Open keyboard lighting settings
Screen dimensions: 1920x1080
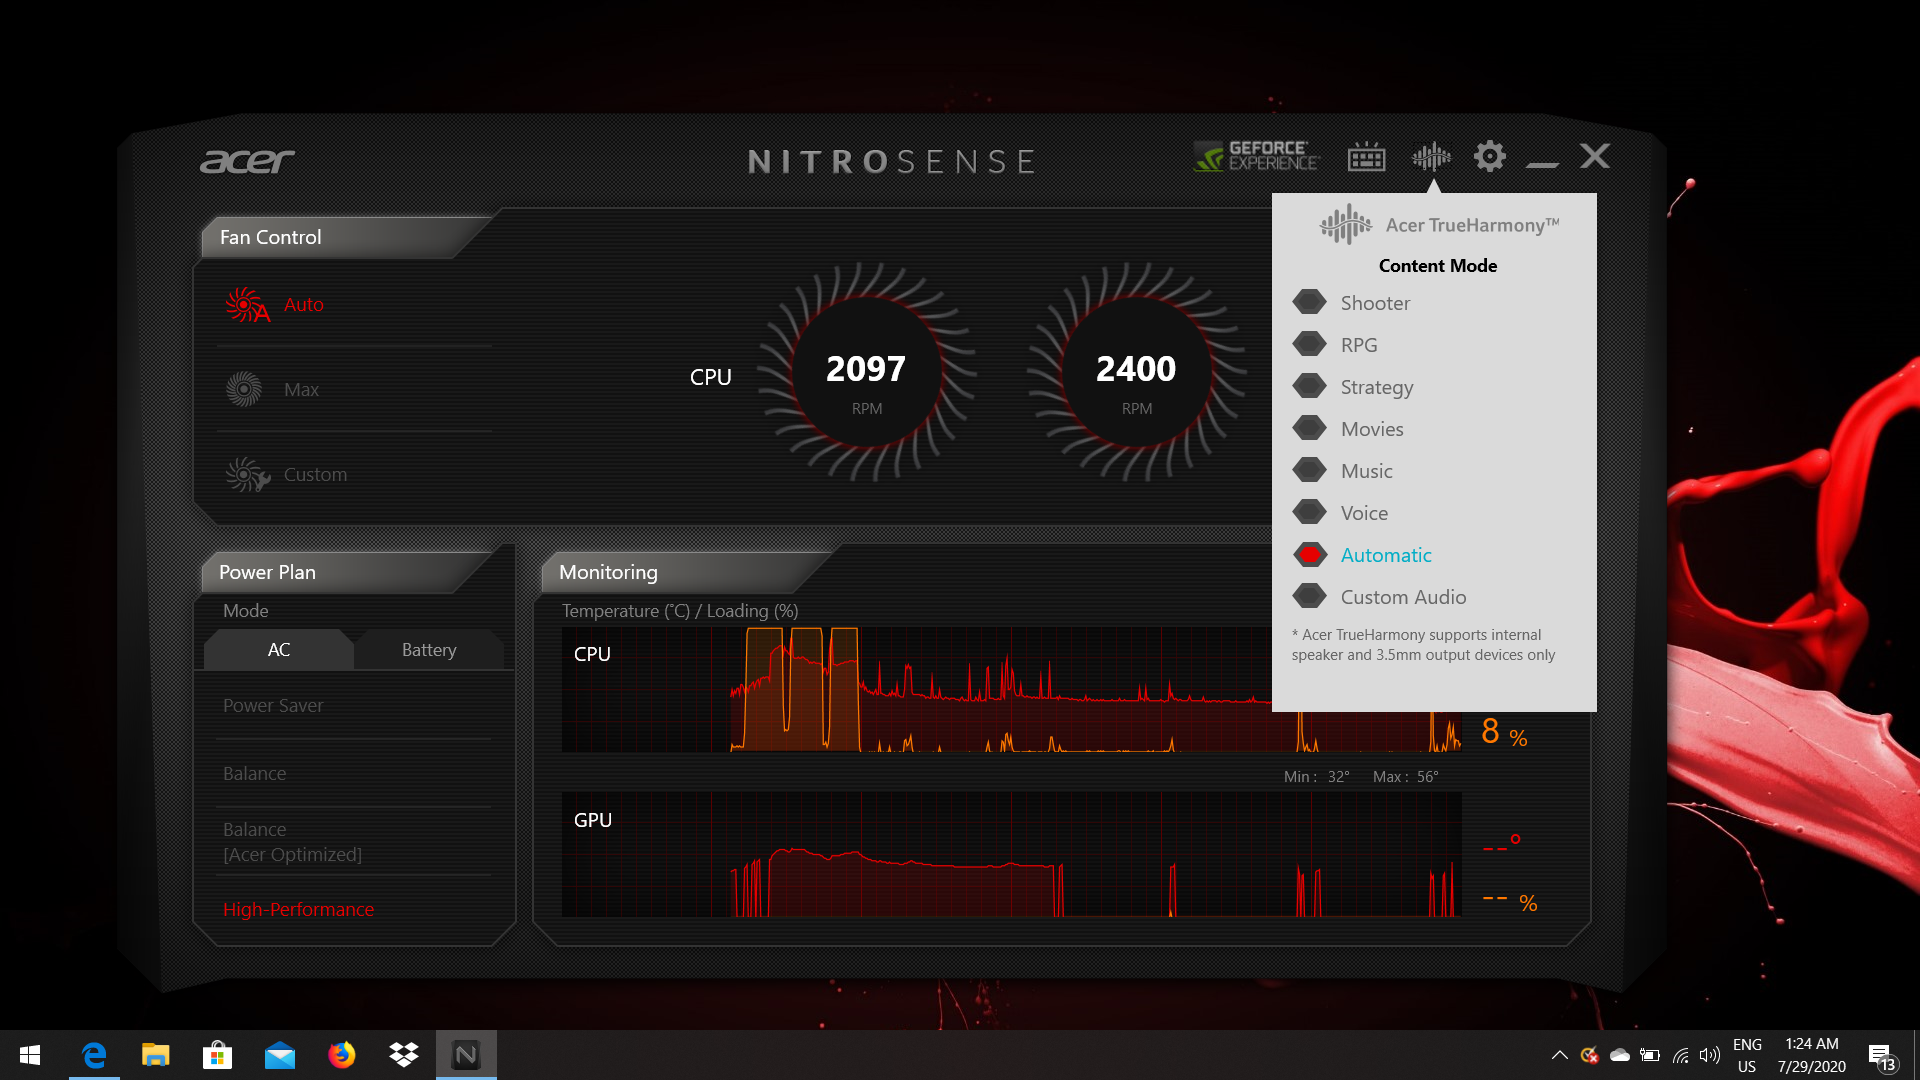(x=1367, y=156)
